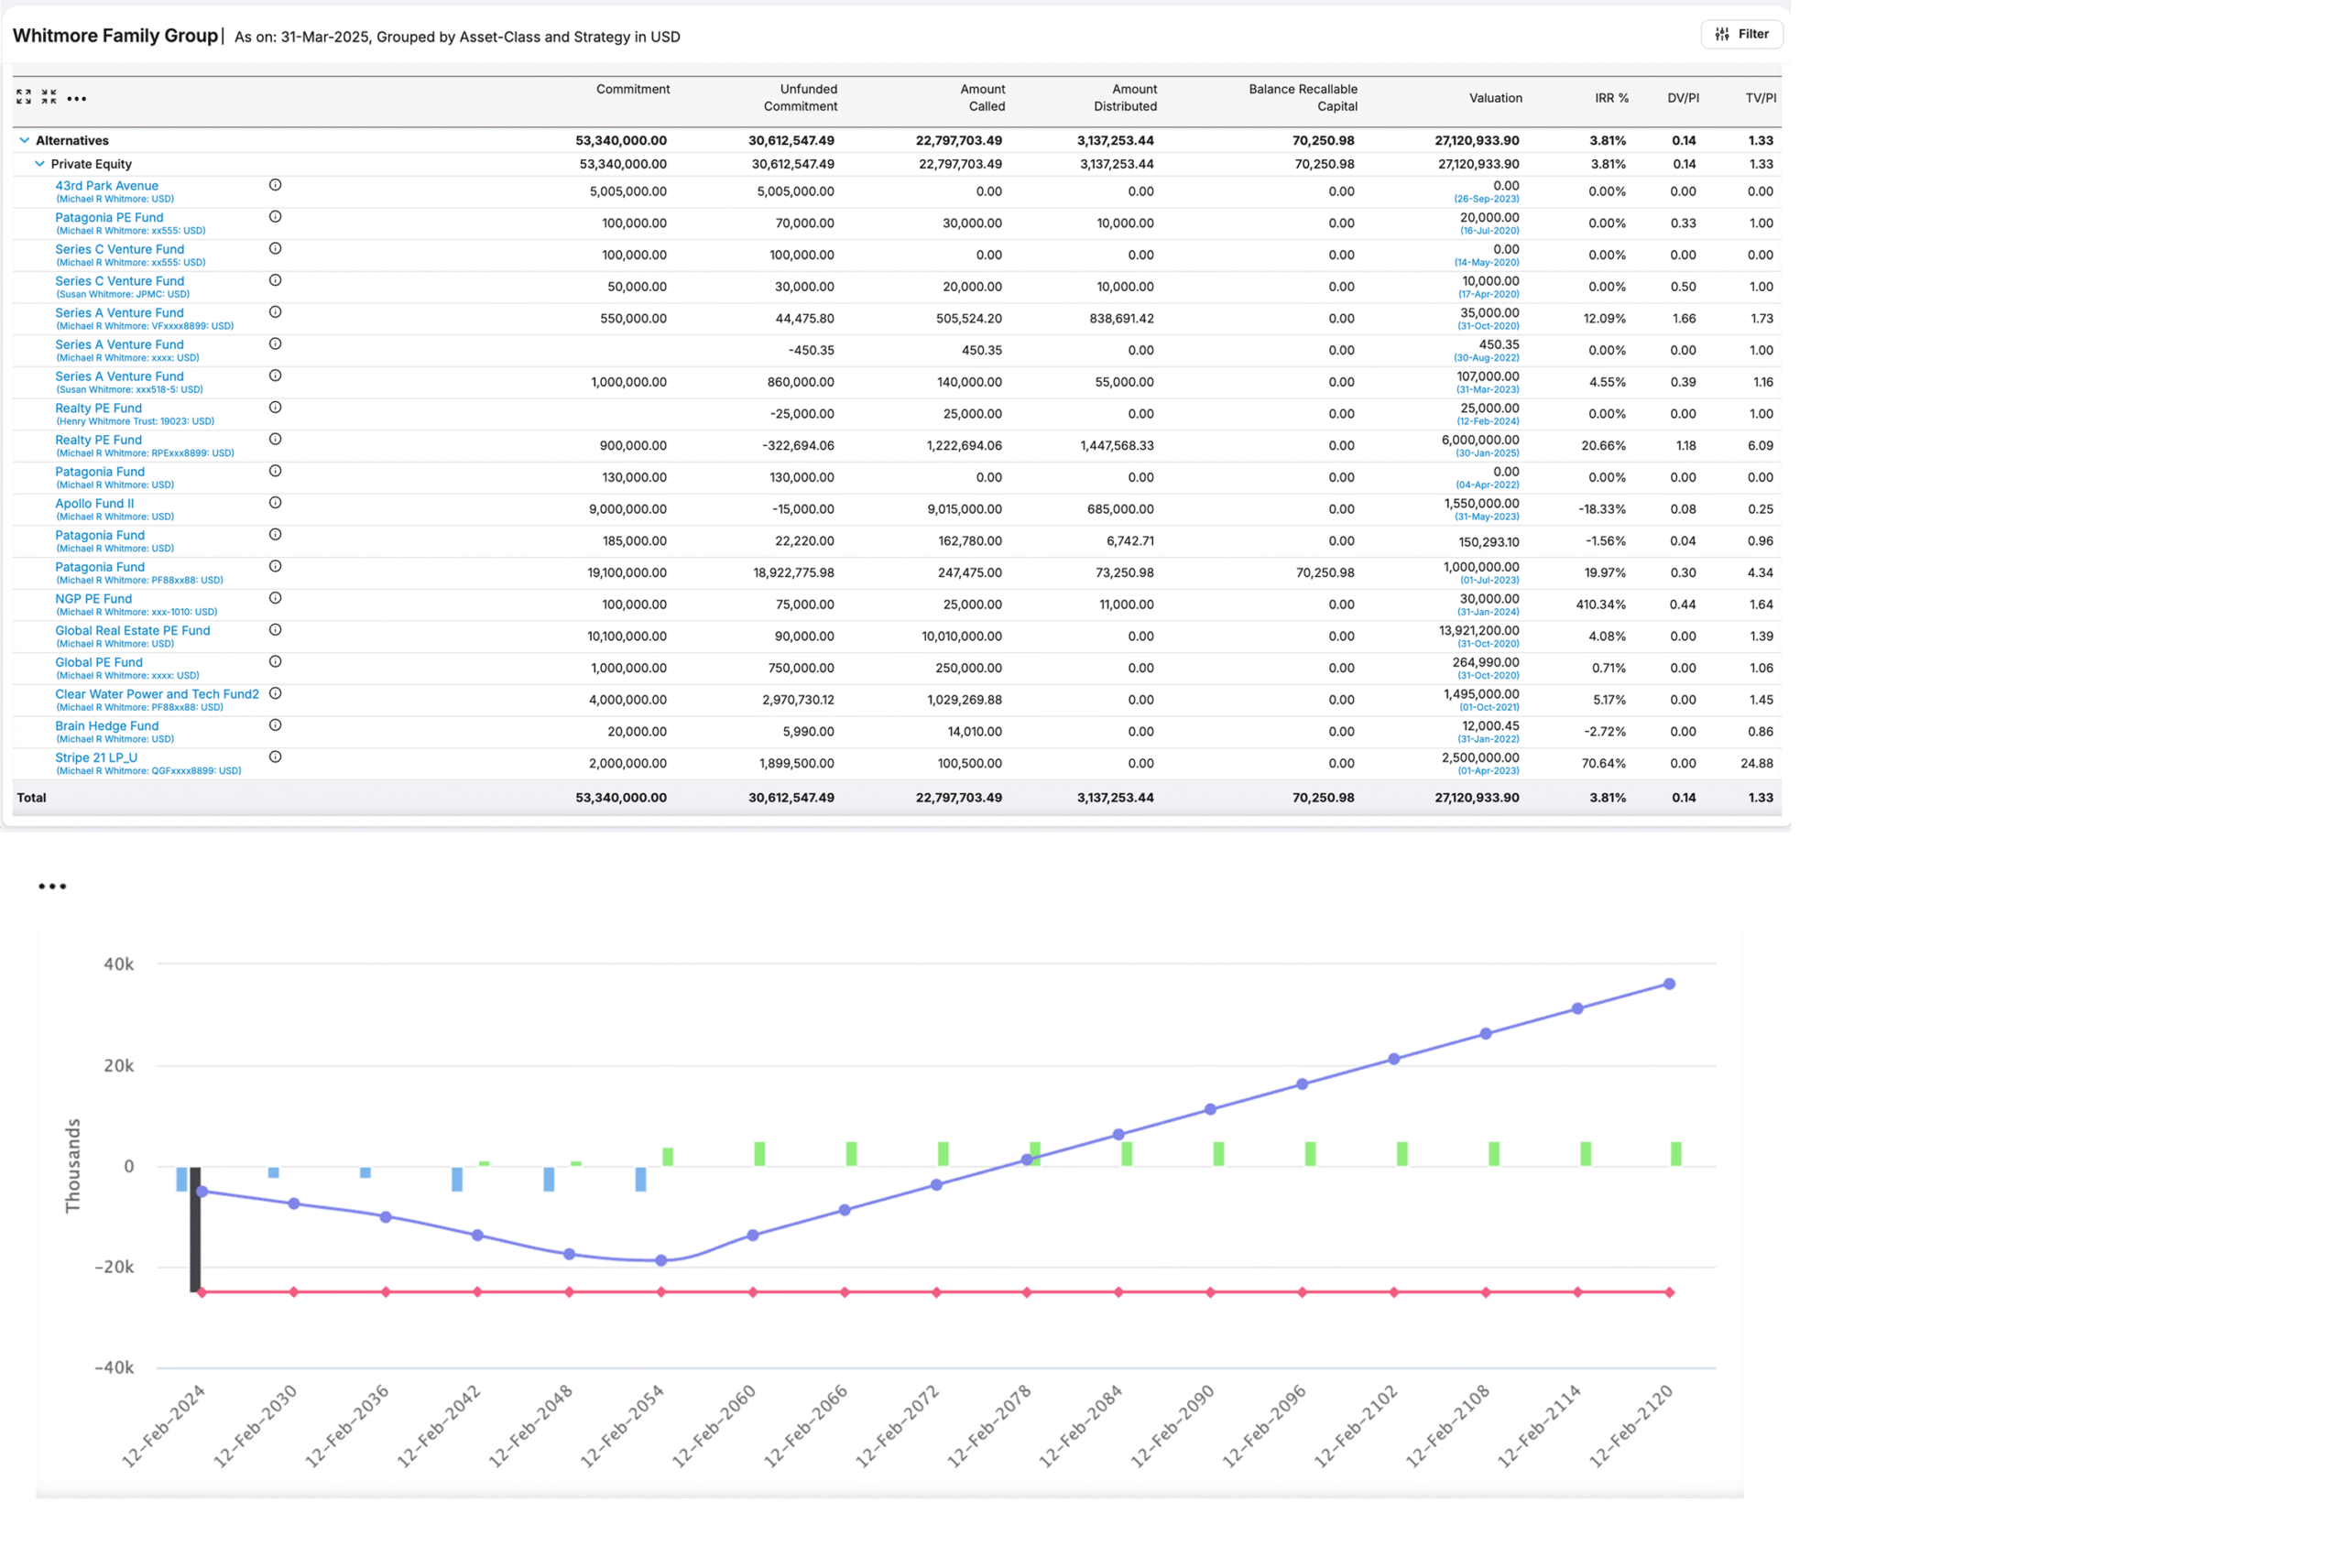Open the Global PE Fund link

(100, 661)
